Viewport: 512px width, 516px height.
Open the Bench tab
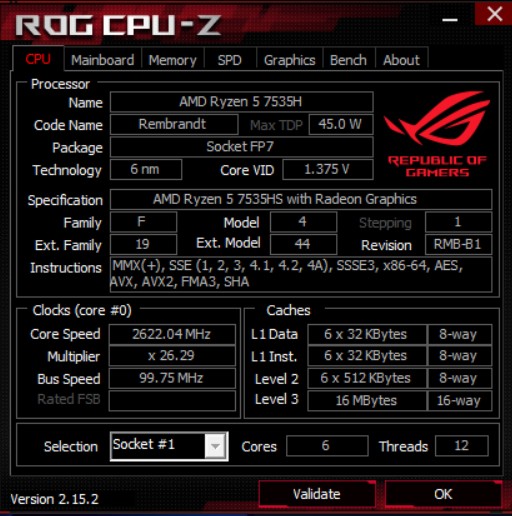[348, 60]
